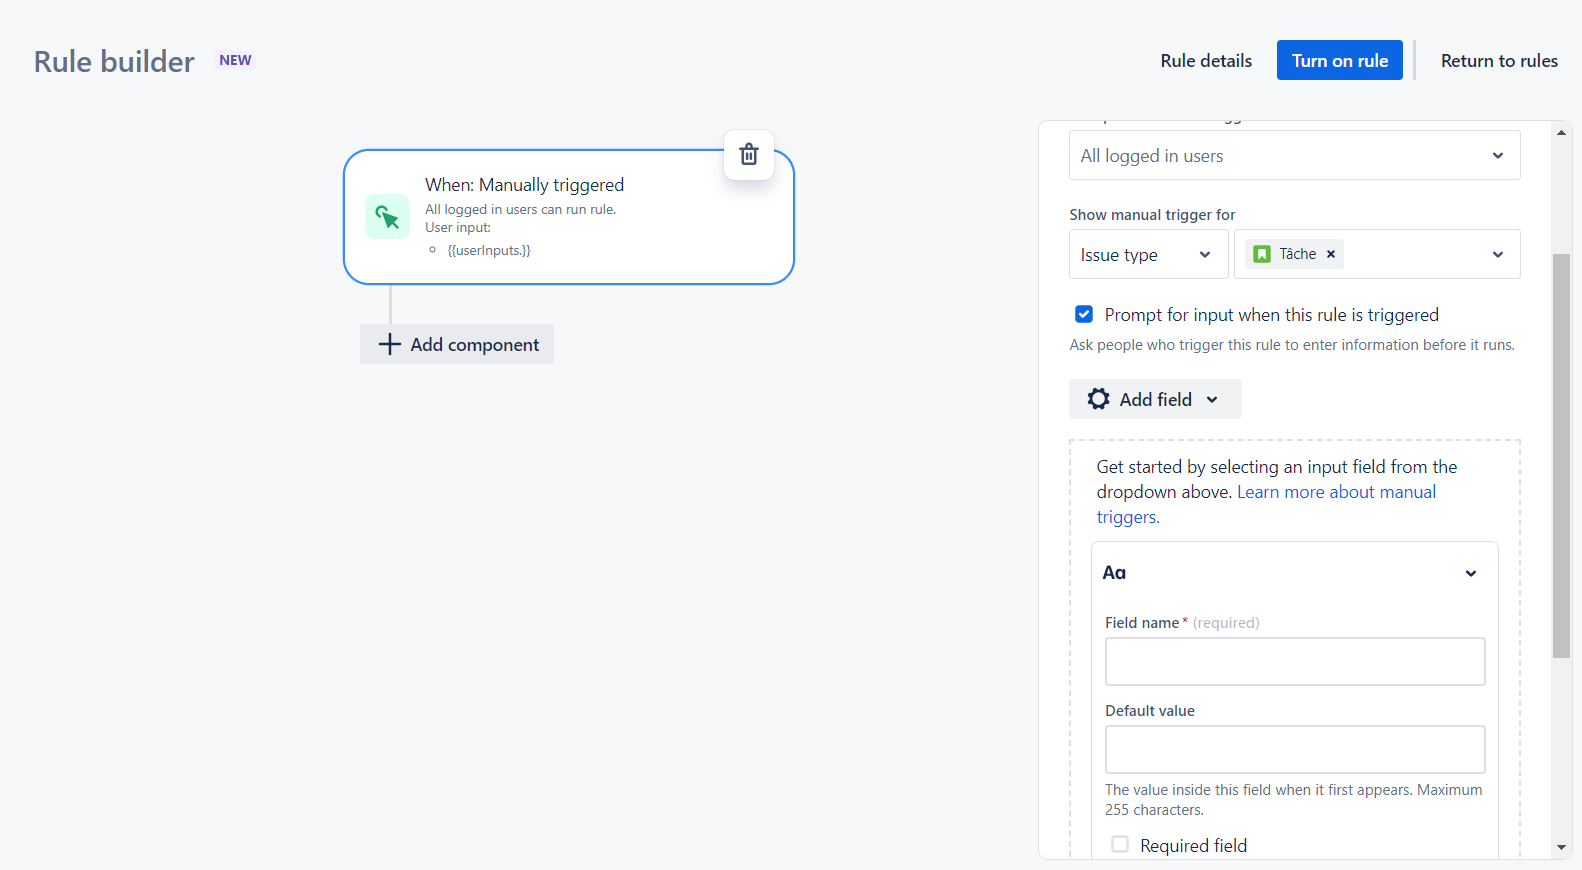Click the Turn on rule button

coord(1340,60)
